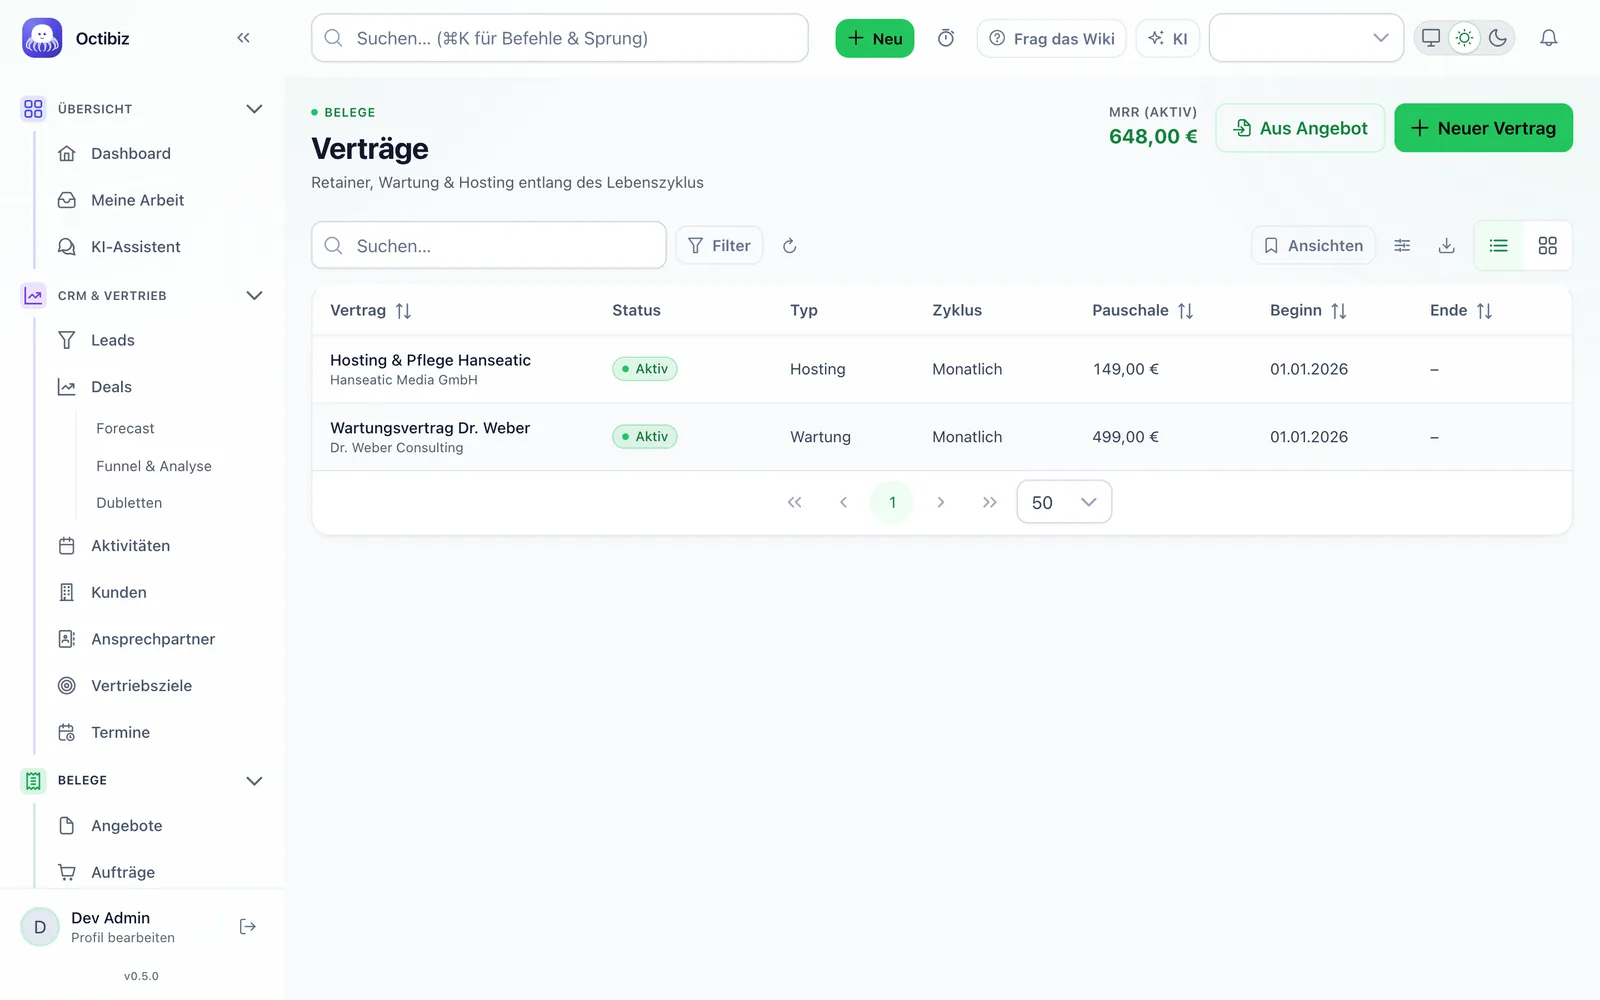Click the Neuer Vertrag button
The image size is (1600, 1000).
(1483, 128)
